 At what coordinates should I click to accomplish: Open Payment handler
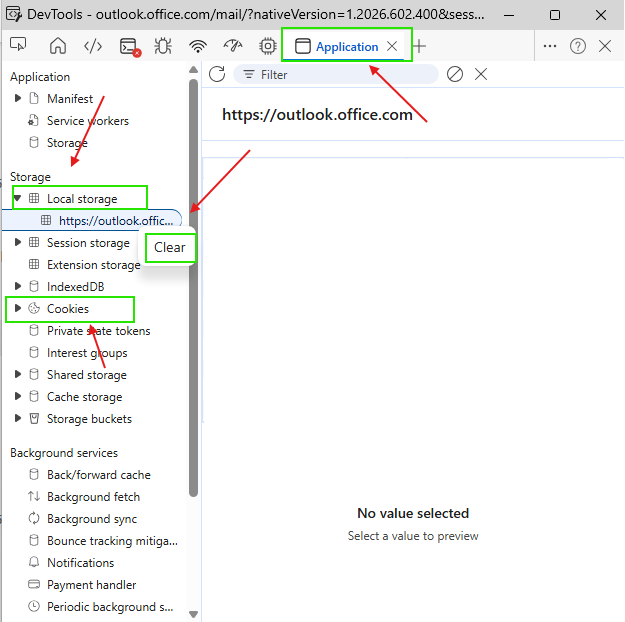coord(91,585)
